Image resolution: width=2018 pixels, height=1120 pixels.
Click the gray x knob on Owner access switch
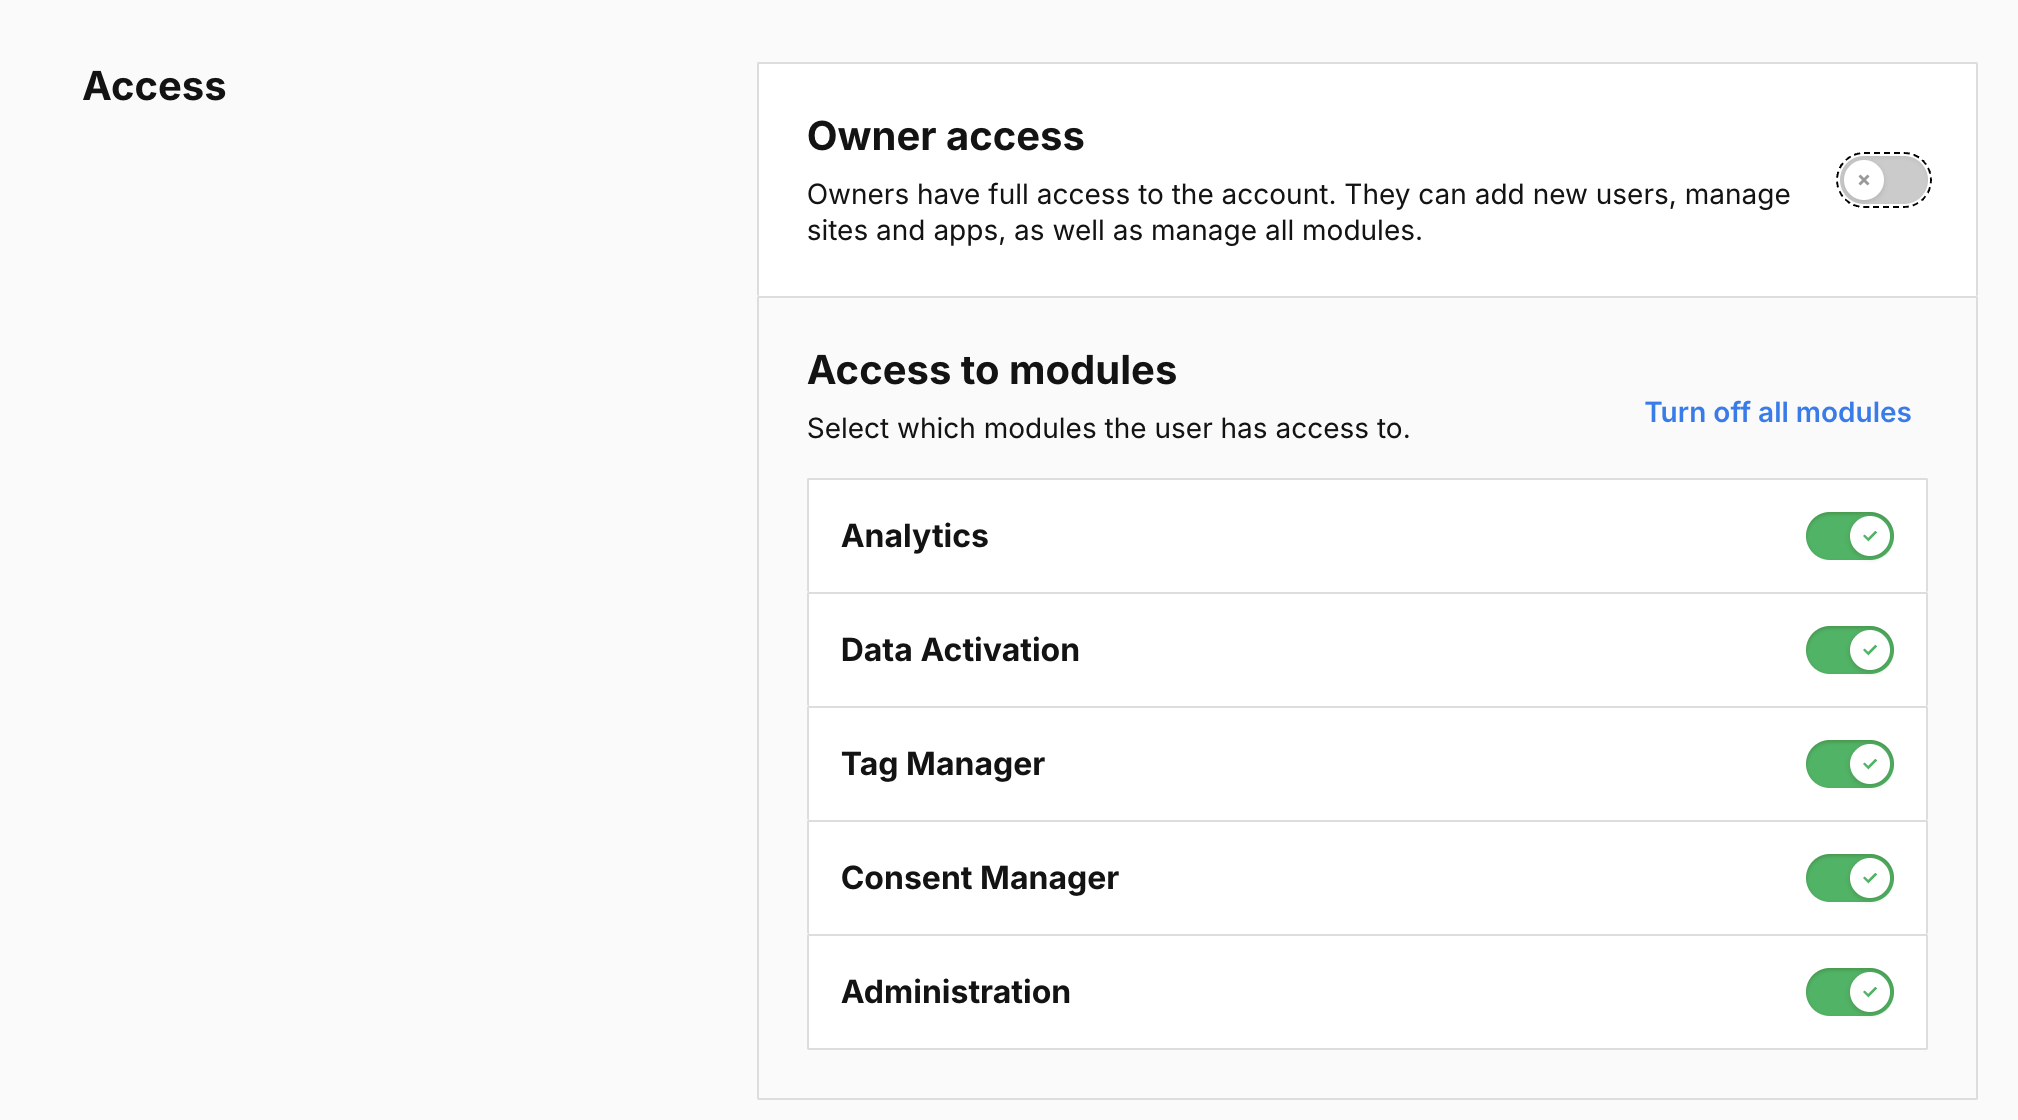[x=1863, y=180]
